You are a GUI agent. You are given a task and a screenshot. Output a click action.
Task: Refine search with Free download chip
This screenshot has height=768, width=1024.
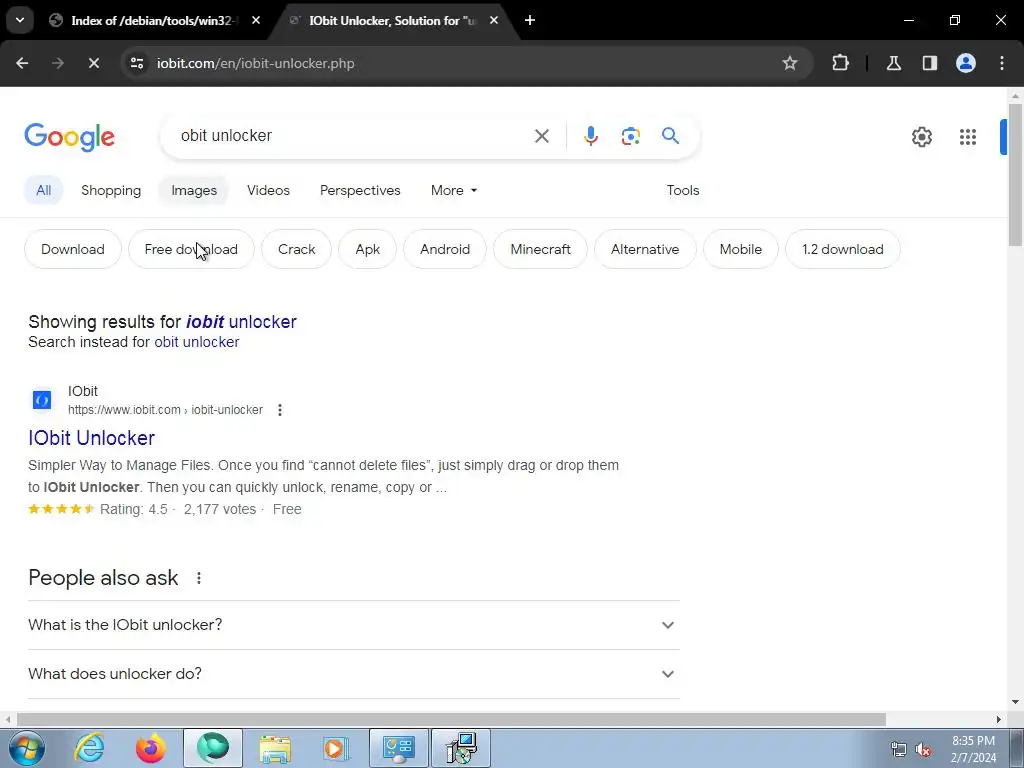pos(191,249)
